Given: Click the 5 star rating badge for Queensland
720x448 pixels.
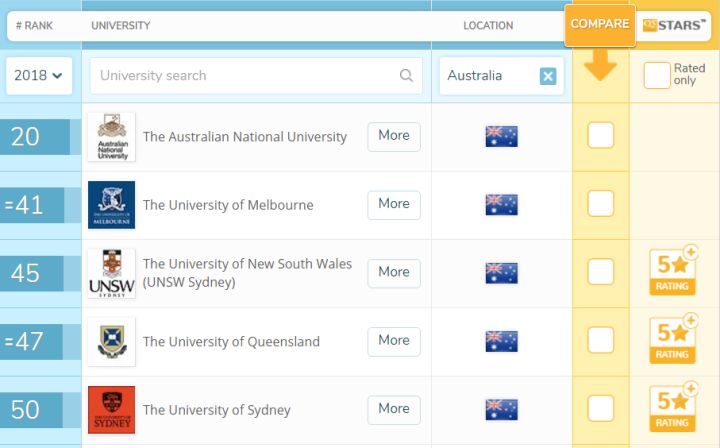Looking at the screenshot, I should (x=673, y=339).
